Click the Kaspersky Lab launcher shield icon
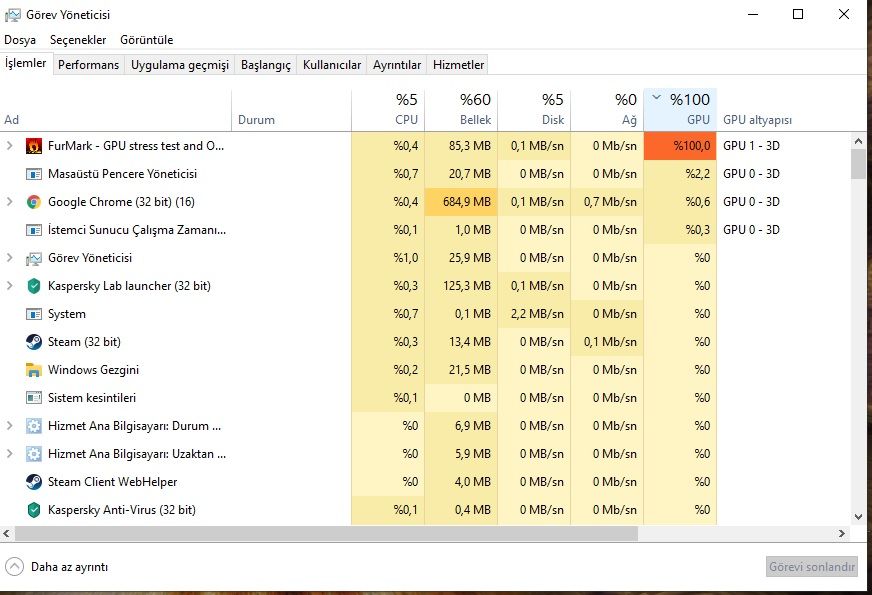The width and height of the screenshot is (872, 595). point(34,286)
